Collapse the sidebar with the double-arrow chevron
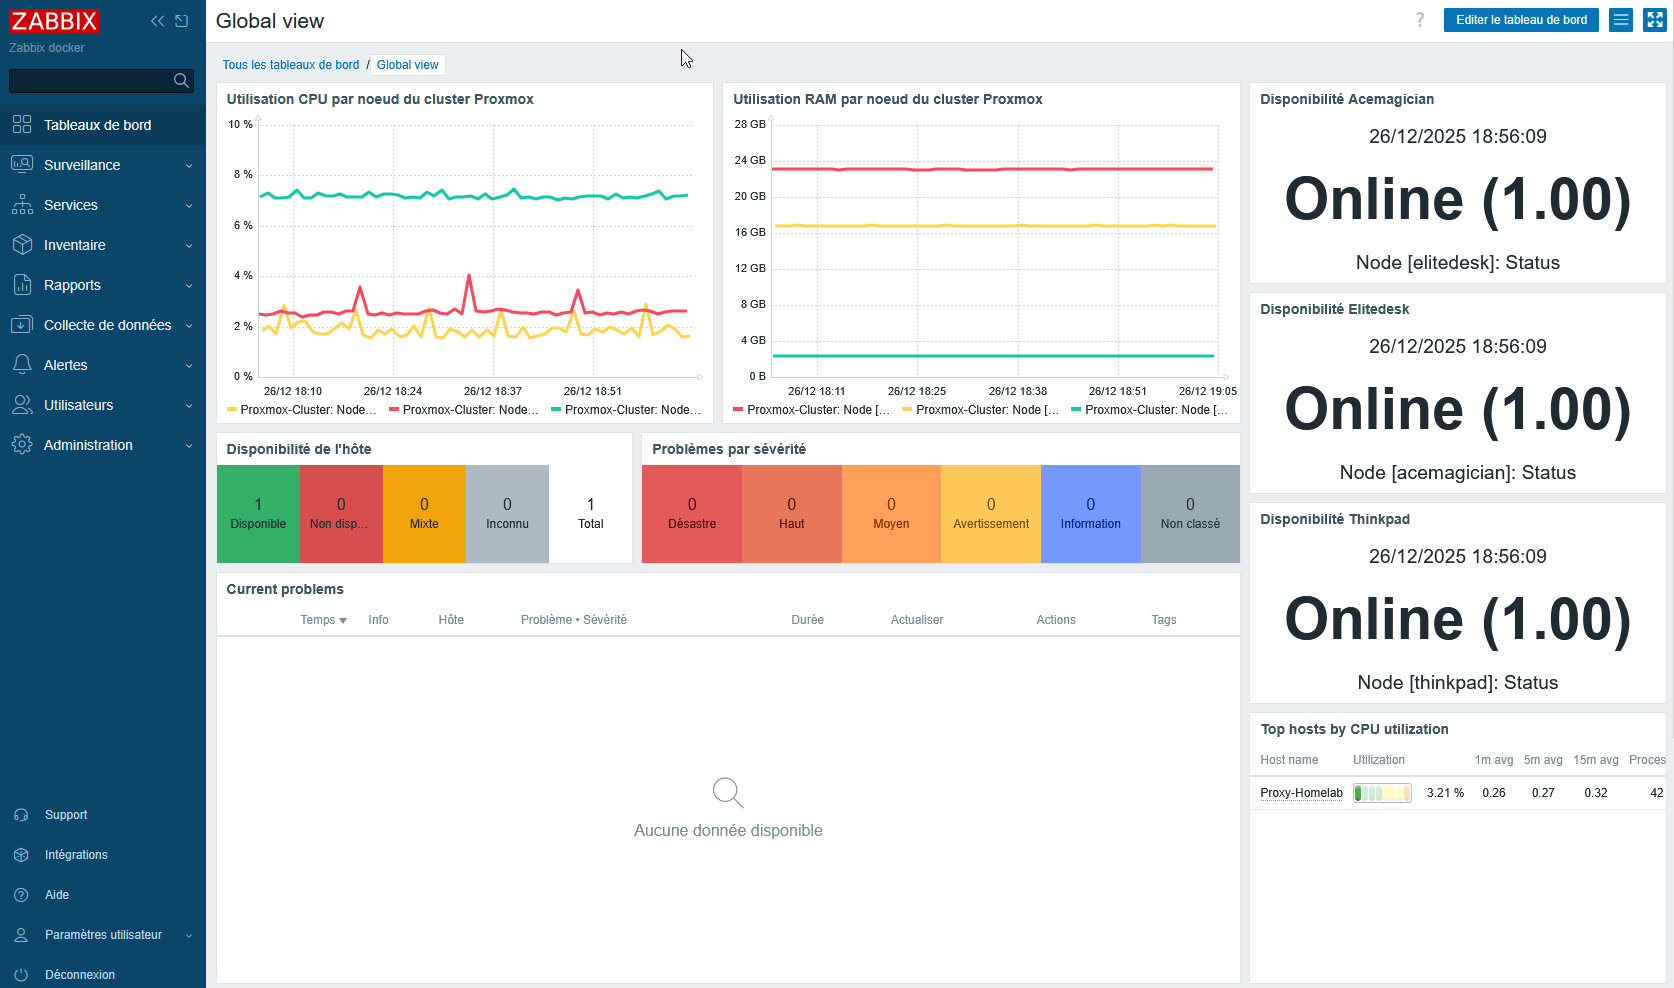This screenshot has height=988, width=1674. pyautogui.click(x=156, y=20)
